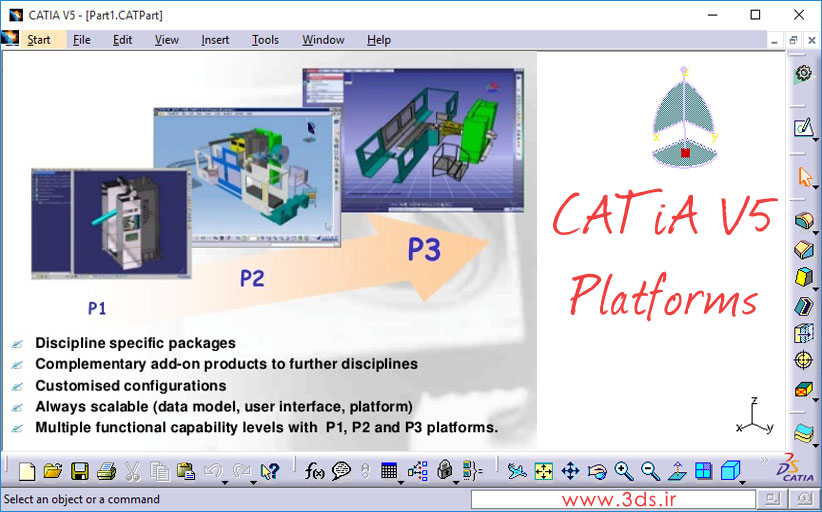This screenshot has height=512, width=822.
Task: Open the Start menu
Action: tap(39, 40)
